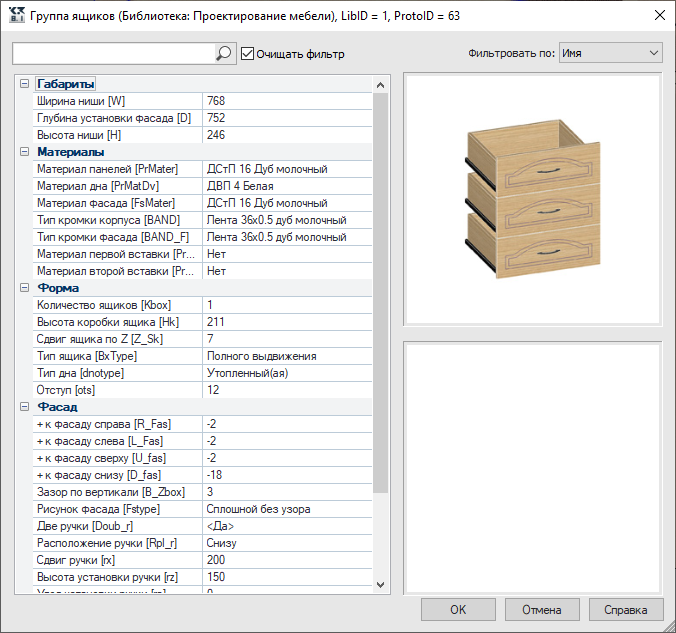
Task: Click the scroll down arrow of property list
Action: click(380, 585)
